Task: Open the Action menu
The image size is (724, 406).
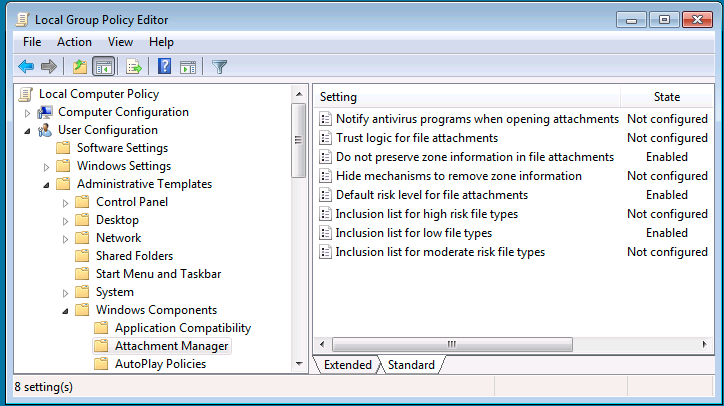Action: click(74, 42)
